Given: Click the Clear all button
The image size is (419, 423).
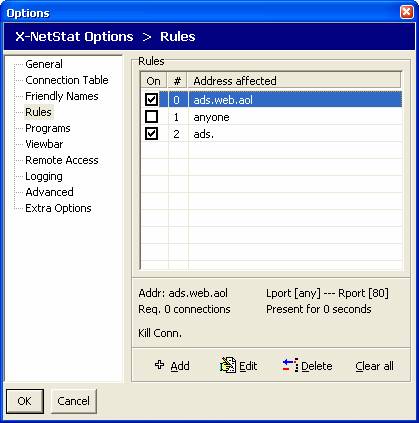Looking at the screenshot, I should pyautogui.click(x=374, y=366).
